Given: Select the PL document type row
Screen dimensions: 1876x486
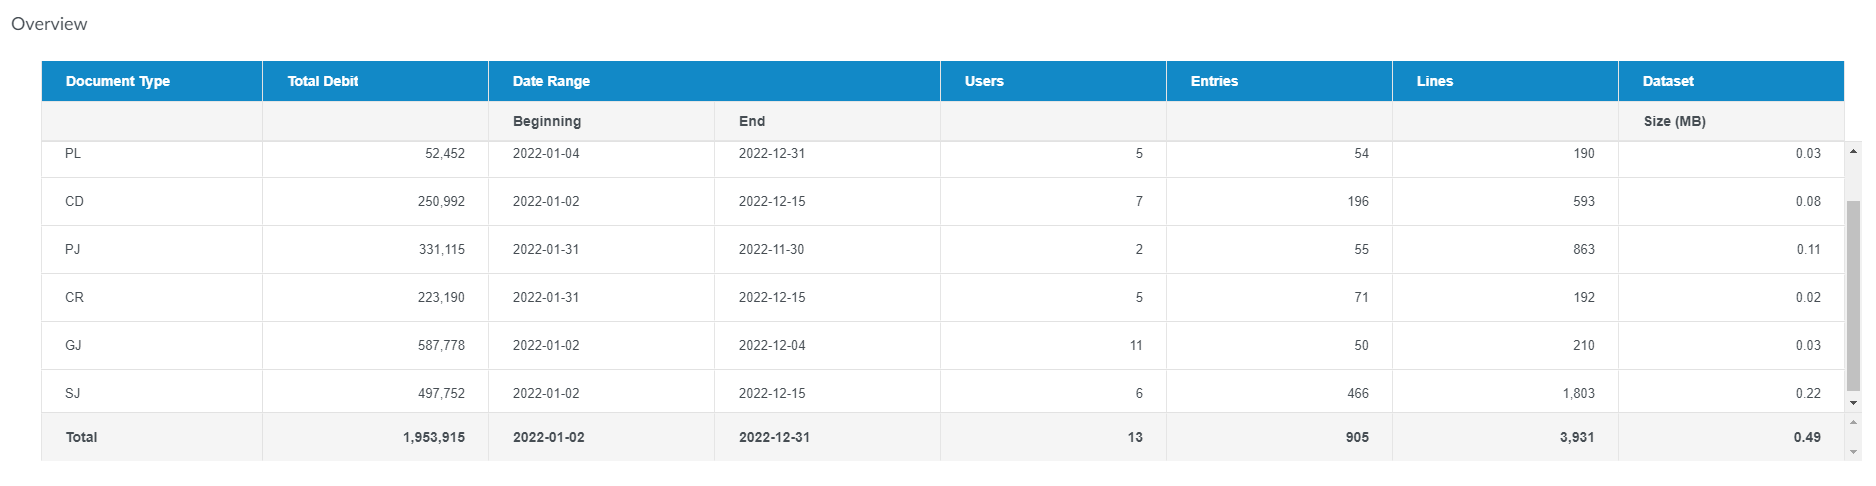Looking at the screenshot, I should [x=73, y=154].
